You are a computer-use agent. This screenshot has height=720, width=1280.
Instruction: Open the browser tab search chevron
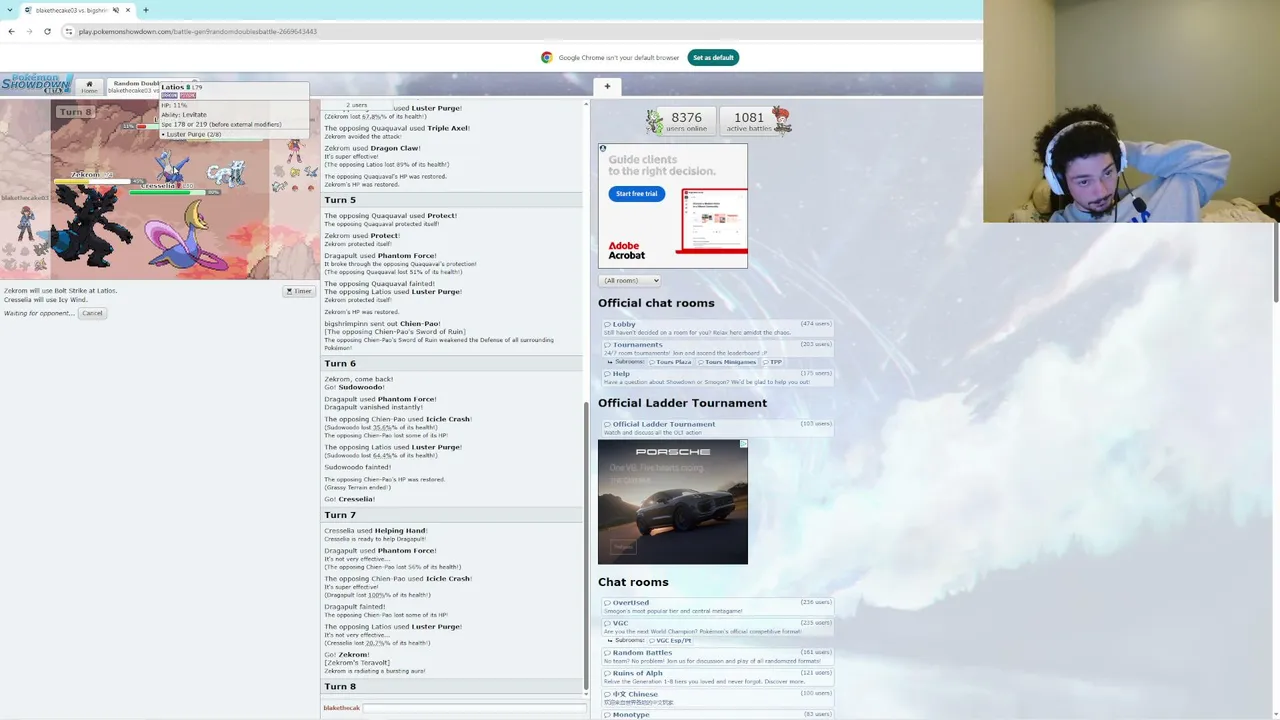[10, 10]
